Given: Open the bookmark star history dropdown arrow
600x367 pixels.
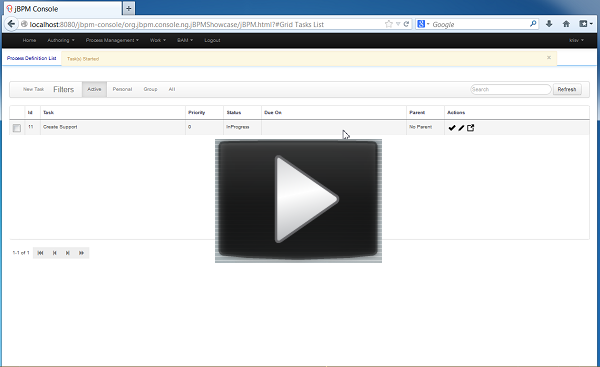Looking at the screenshot, I should point(398,24).
